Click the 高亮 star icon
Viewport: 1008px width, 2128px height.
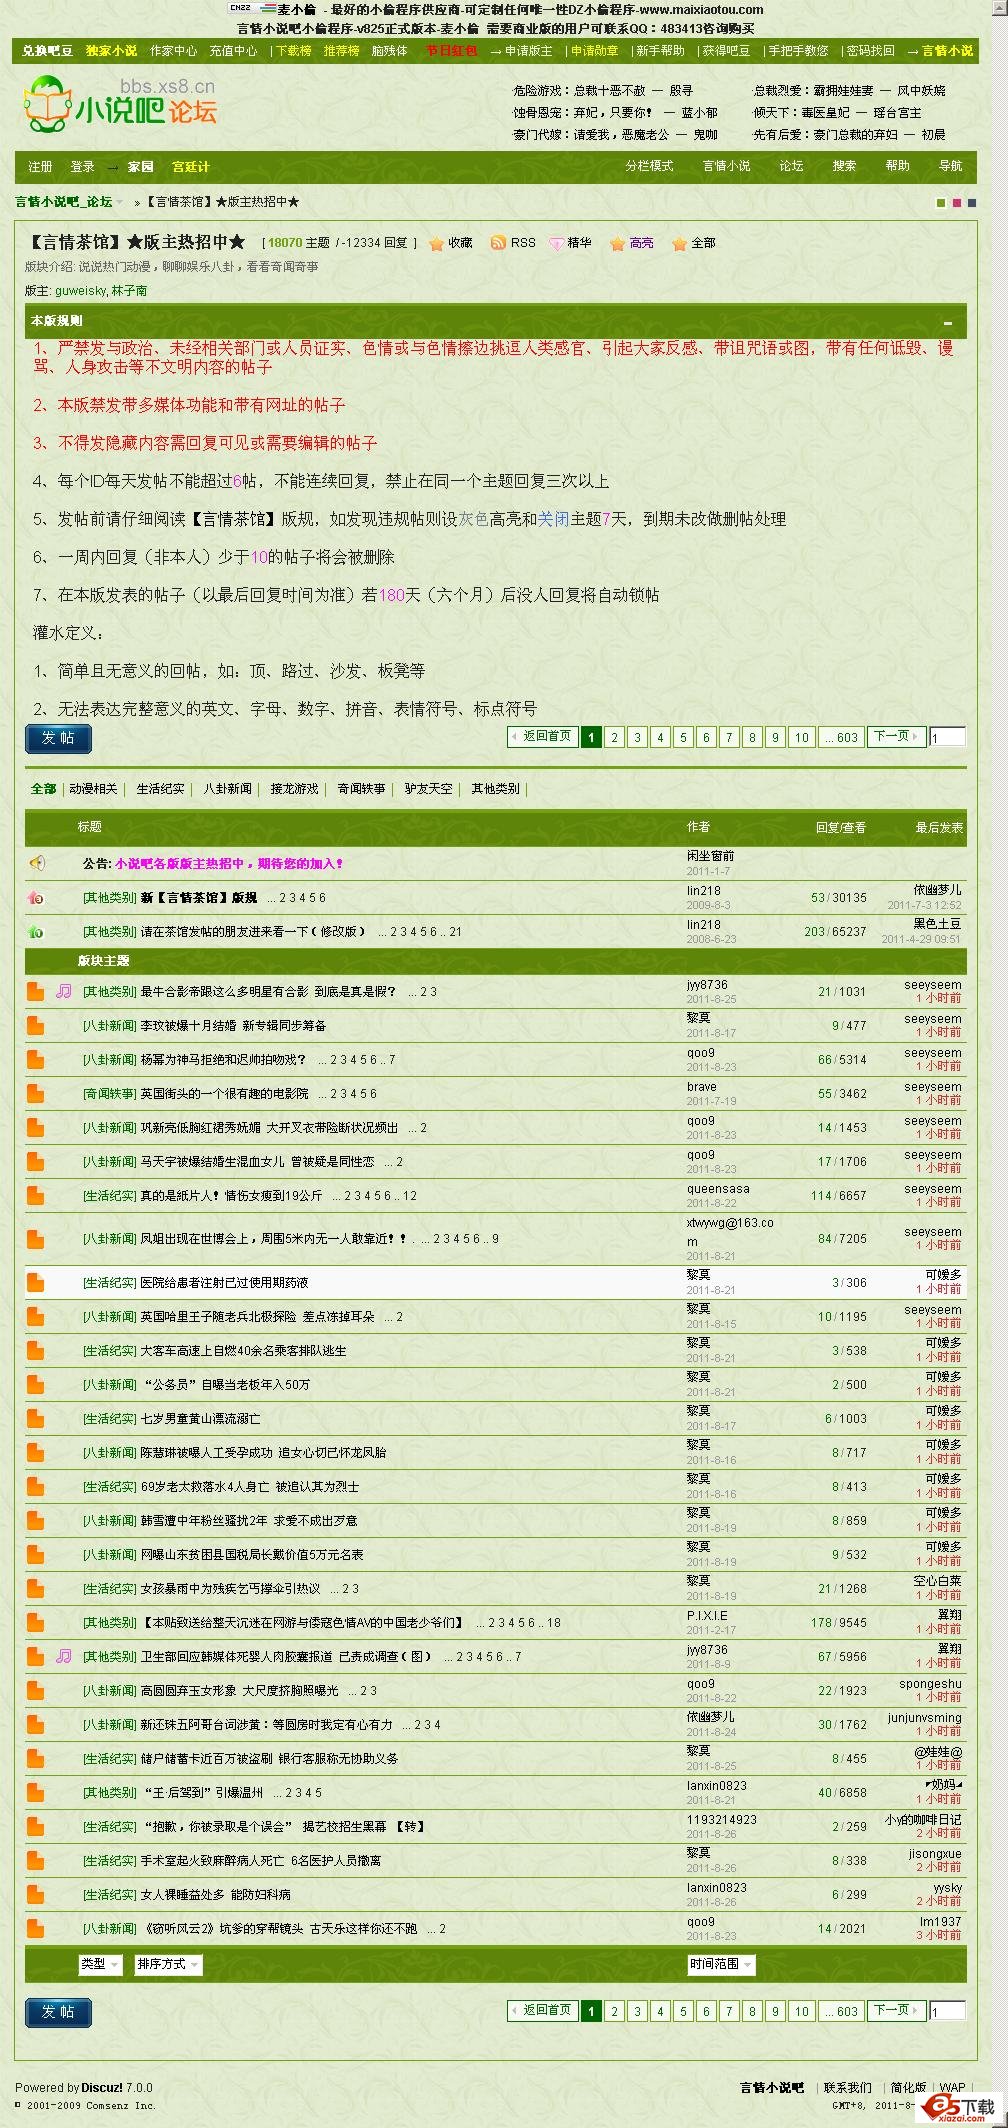tap(617, 243)
